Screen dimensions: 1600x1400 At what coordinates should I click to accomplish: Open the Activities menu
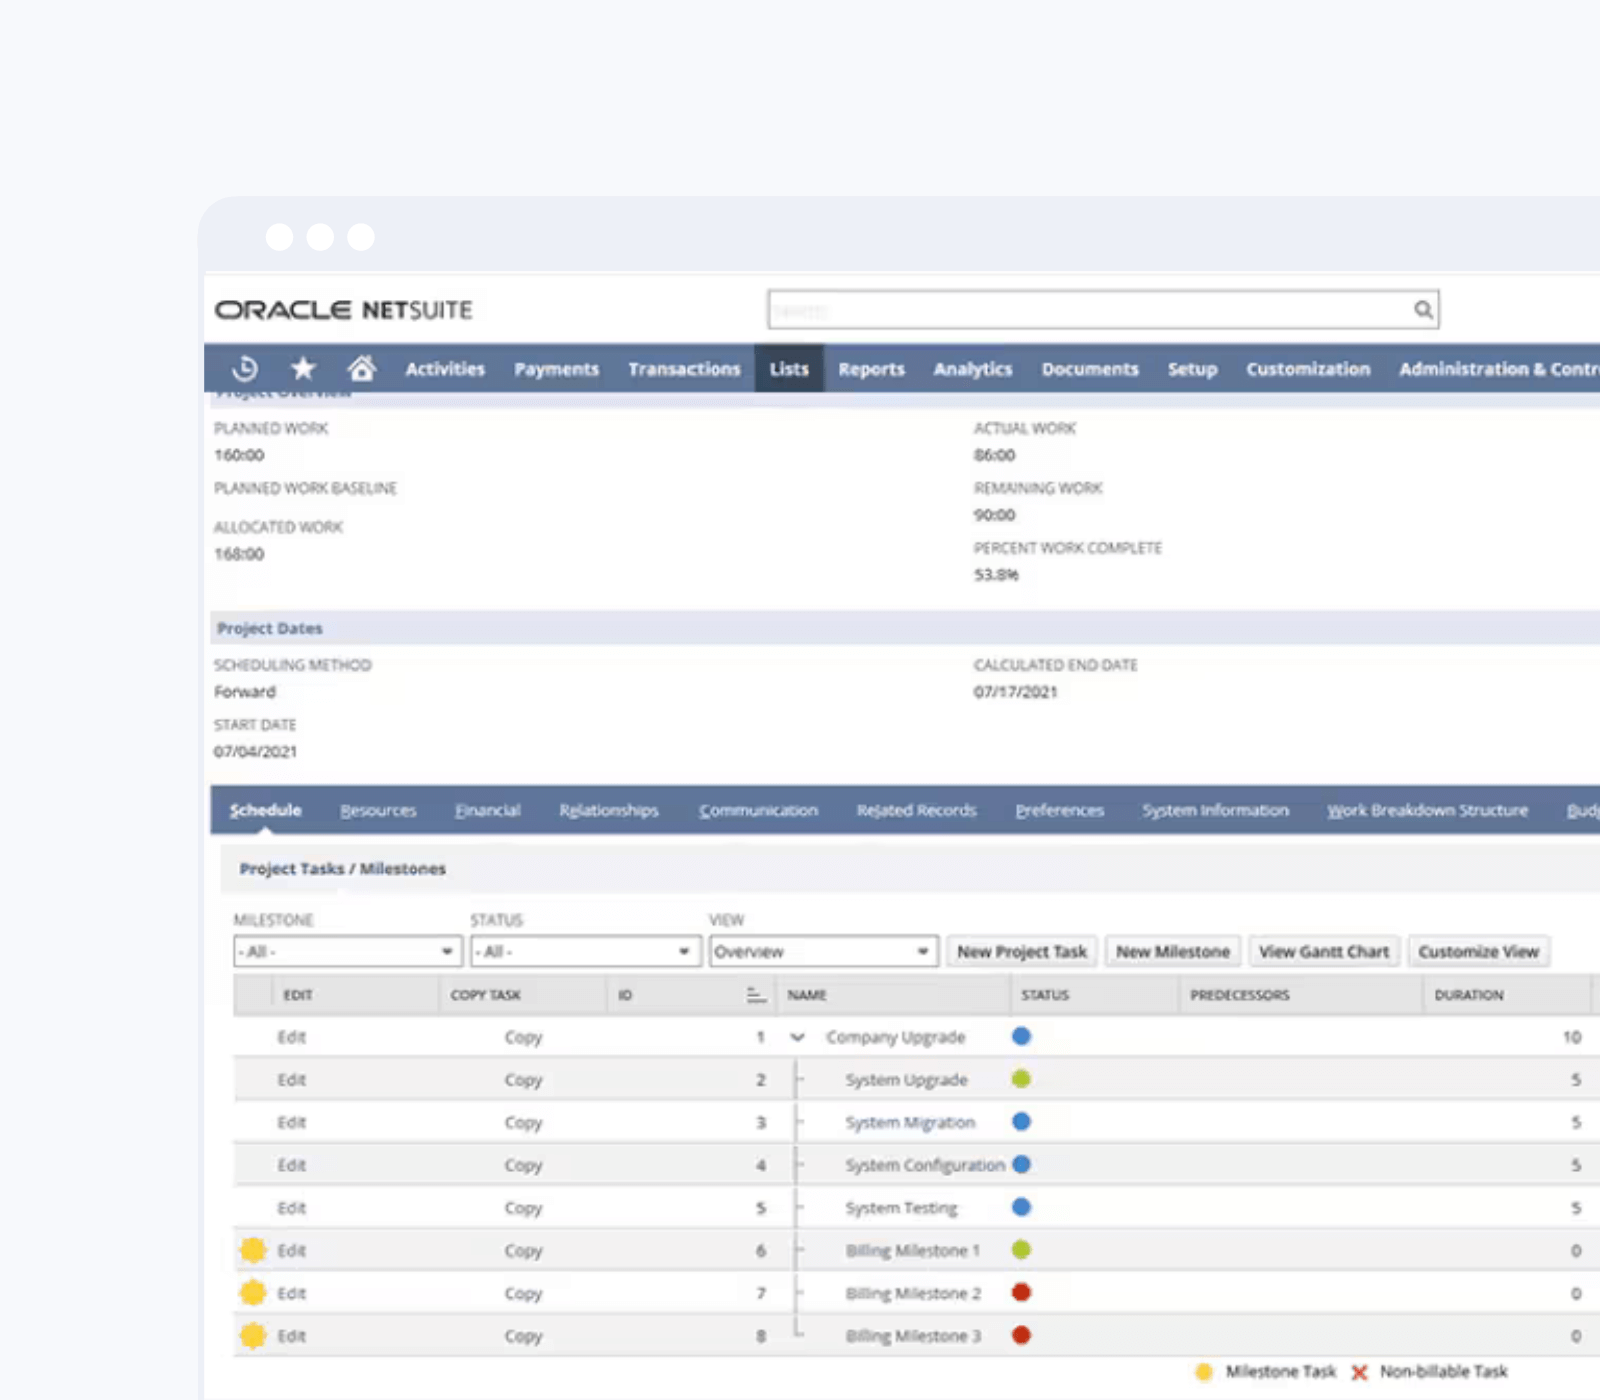click(x=445, y=369)
